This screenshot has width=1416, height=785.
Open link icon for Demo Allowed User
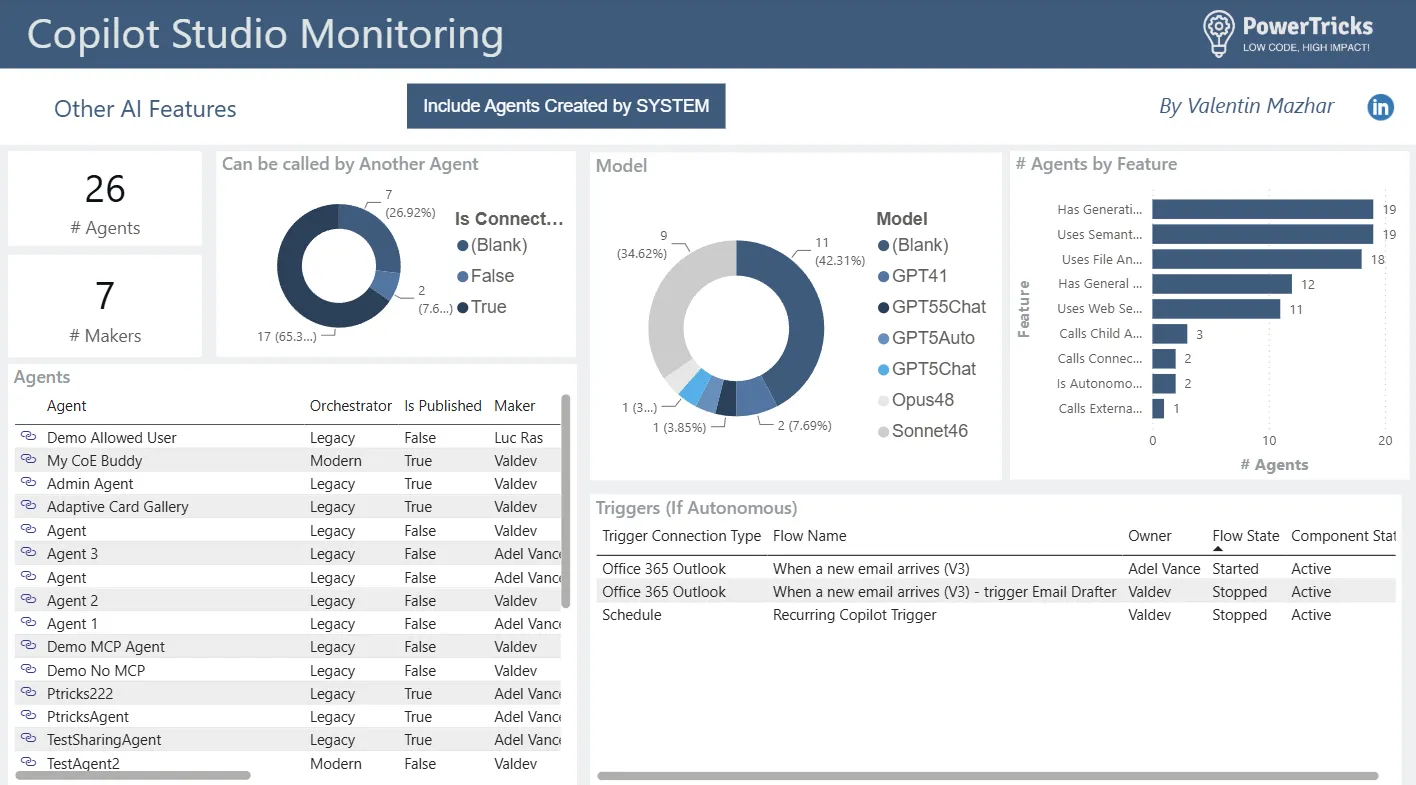27,437
